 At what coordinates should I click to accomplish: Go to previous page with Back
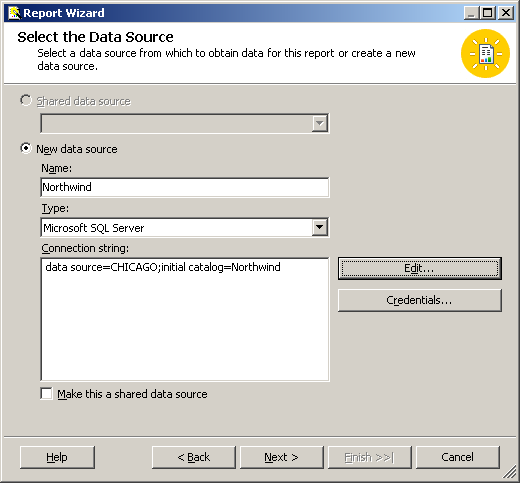click(x=194, y=457)
